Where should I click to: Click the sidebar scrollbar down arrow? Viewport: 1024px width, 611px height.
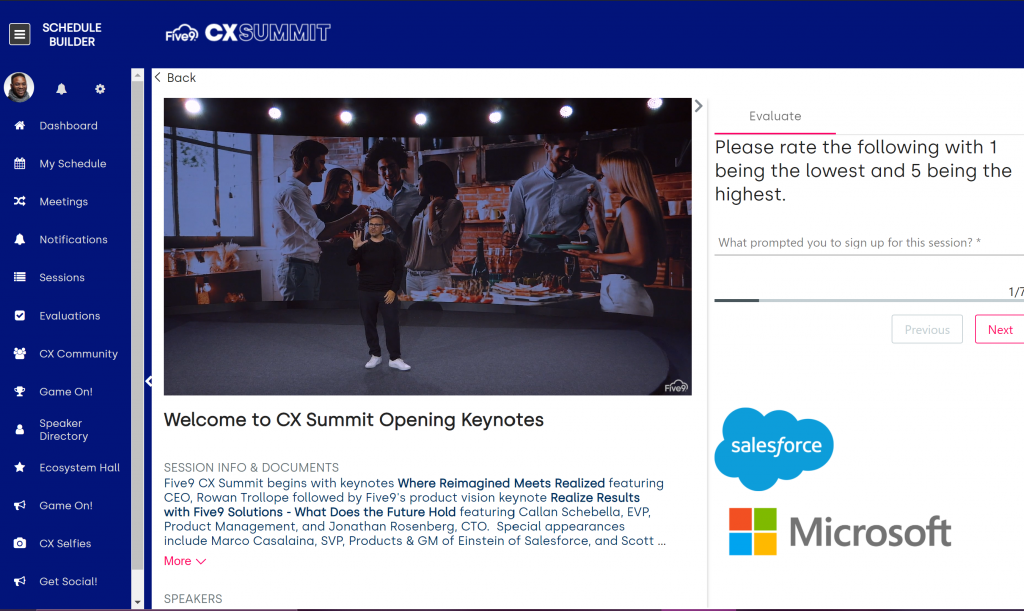(137, 603)
